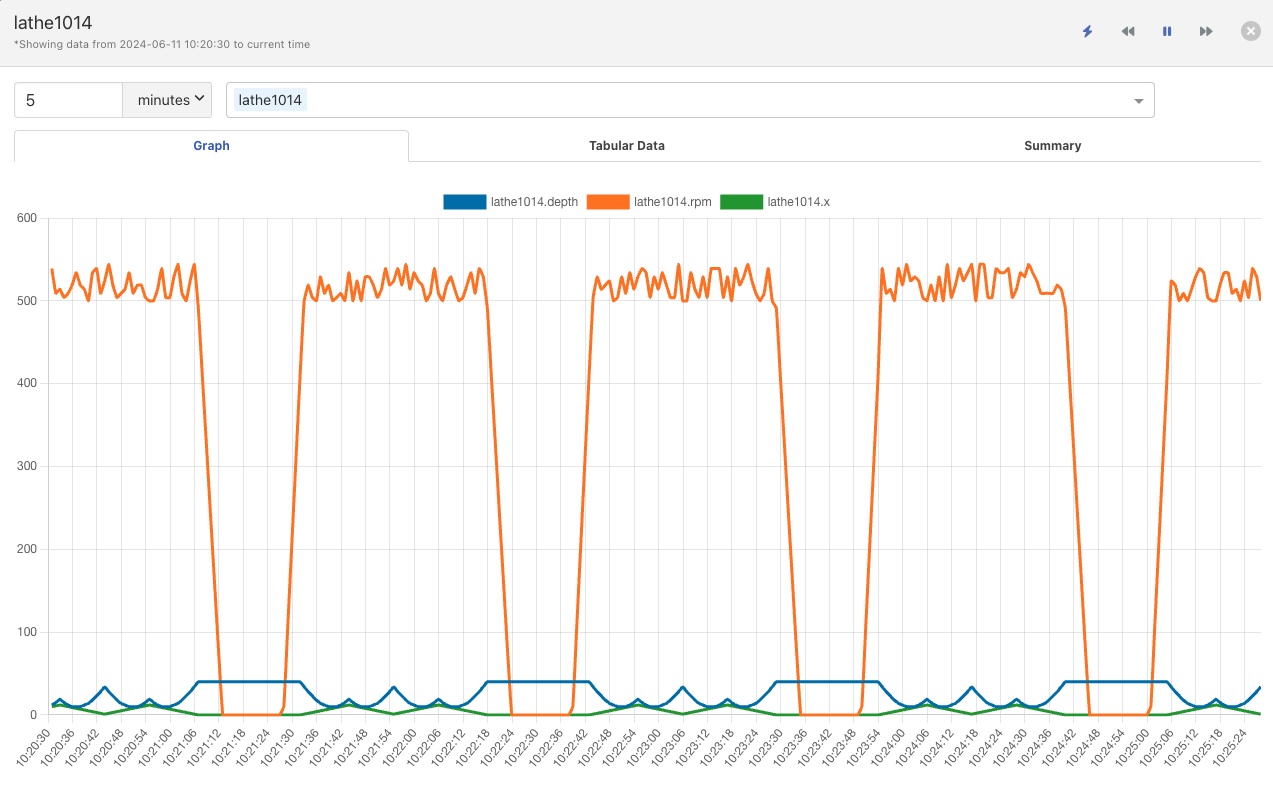This screenshot has width=1273, height=787.
Task: Select the Graph tab
Action: point(211,146)
